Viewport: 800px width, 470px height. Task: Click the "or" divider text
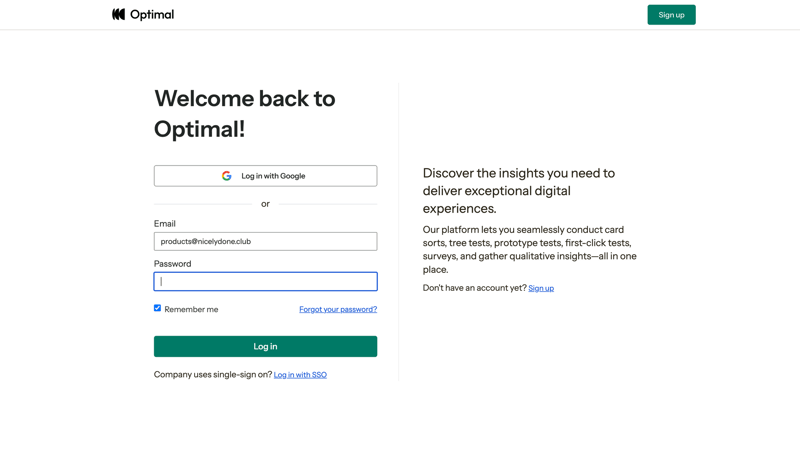point(265,204)
